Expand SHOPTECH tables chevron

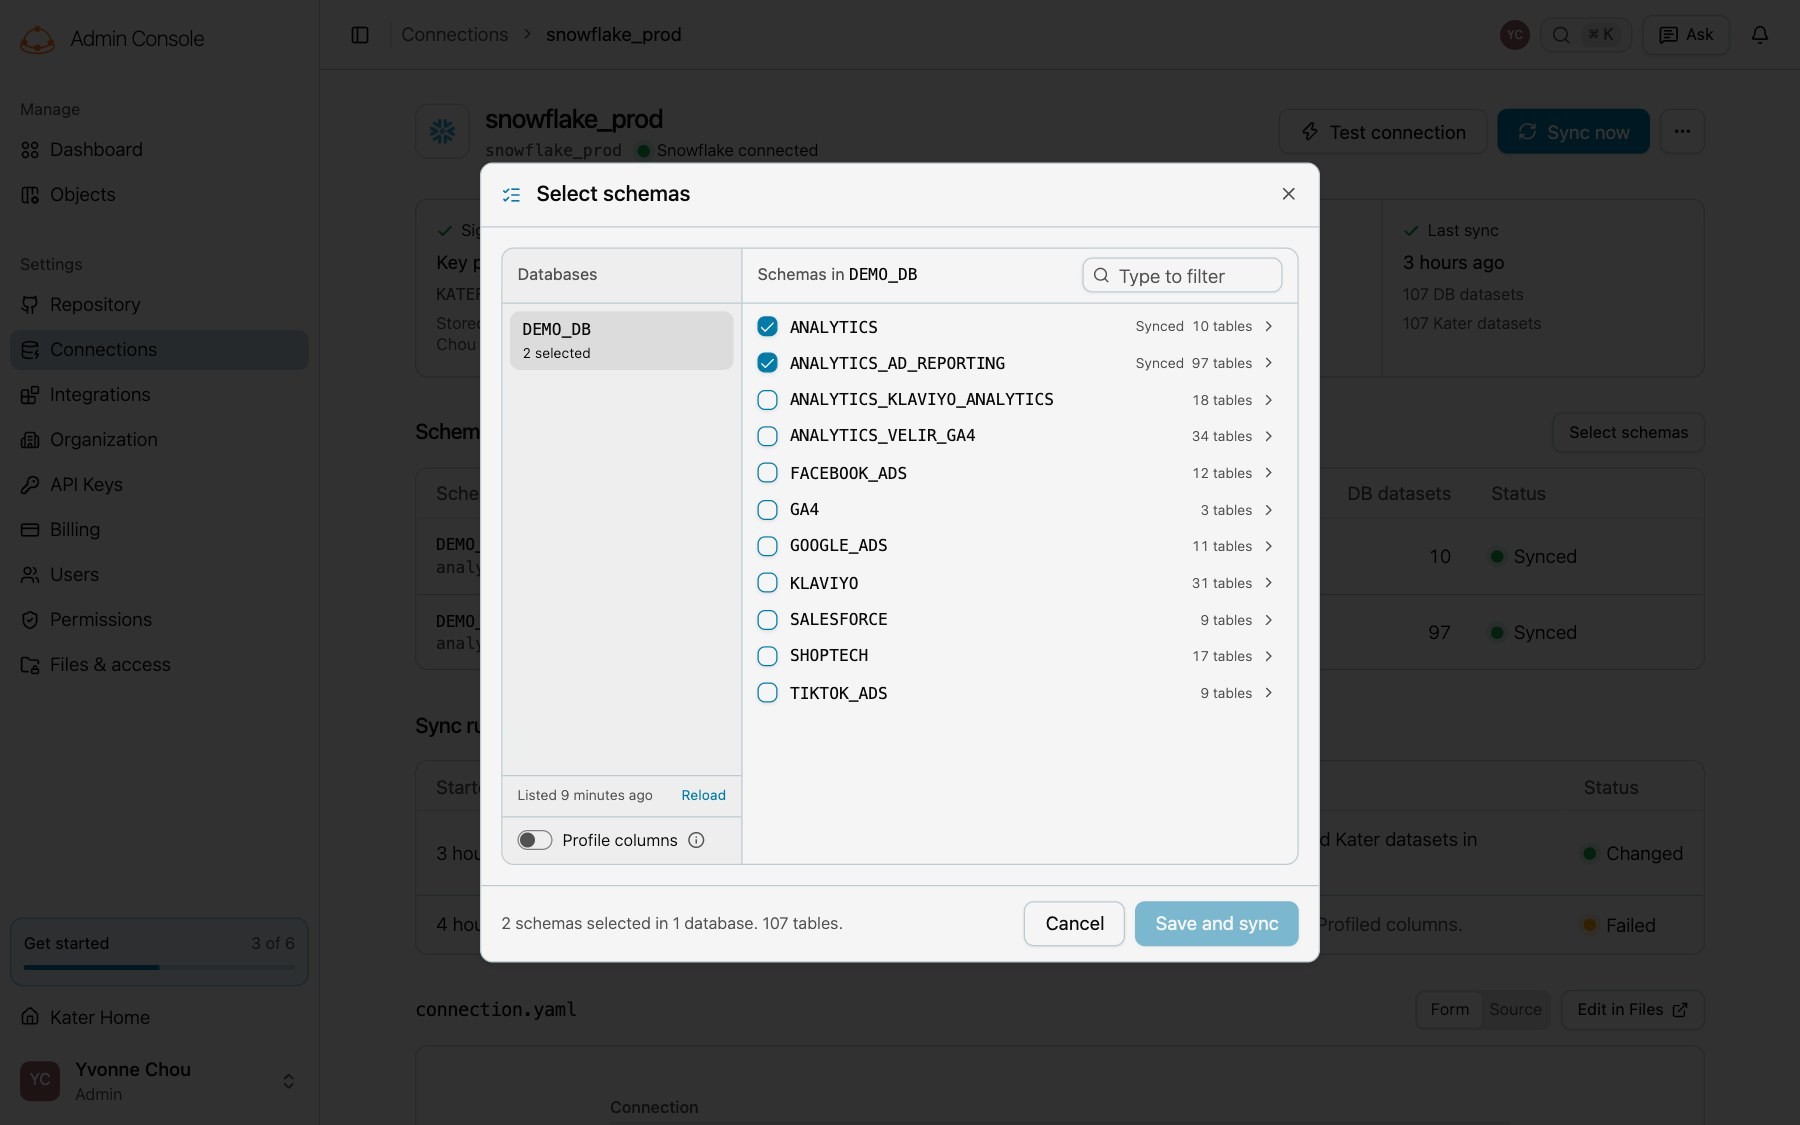click(1268, 656)
